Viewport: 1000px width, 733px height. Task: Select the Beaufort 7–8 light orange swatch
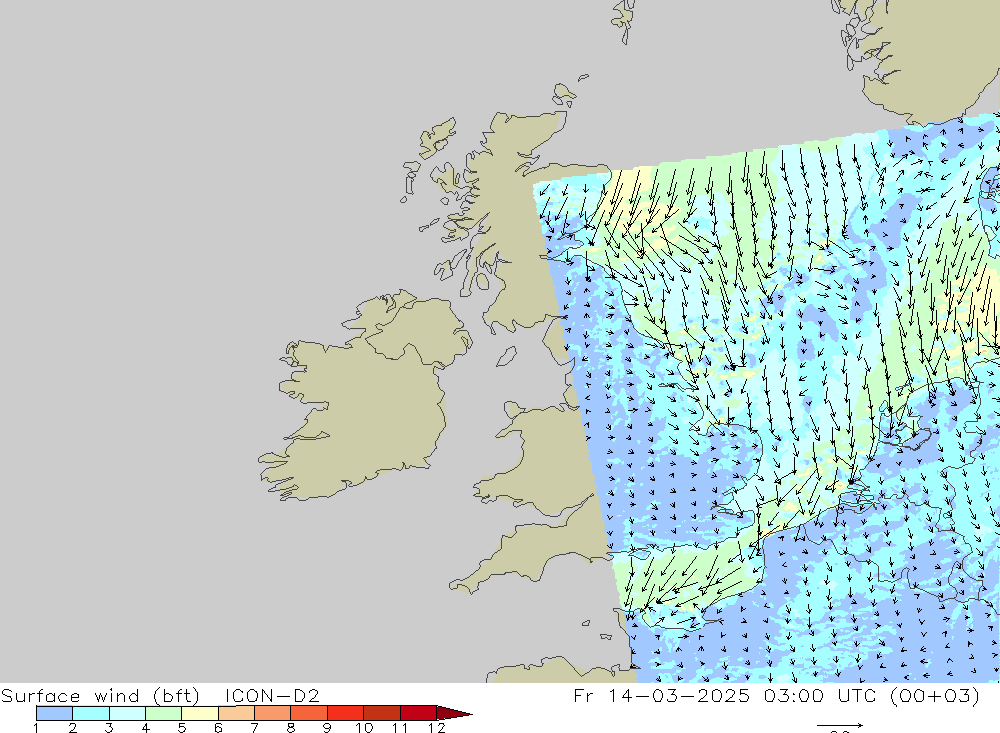pyautogui.click(x=272, y=713)
